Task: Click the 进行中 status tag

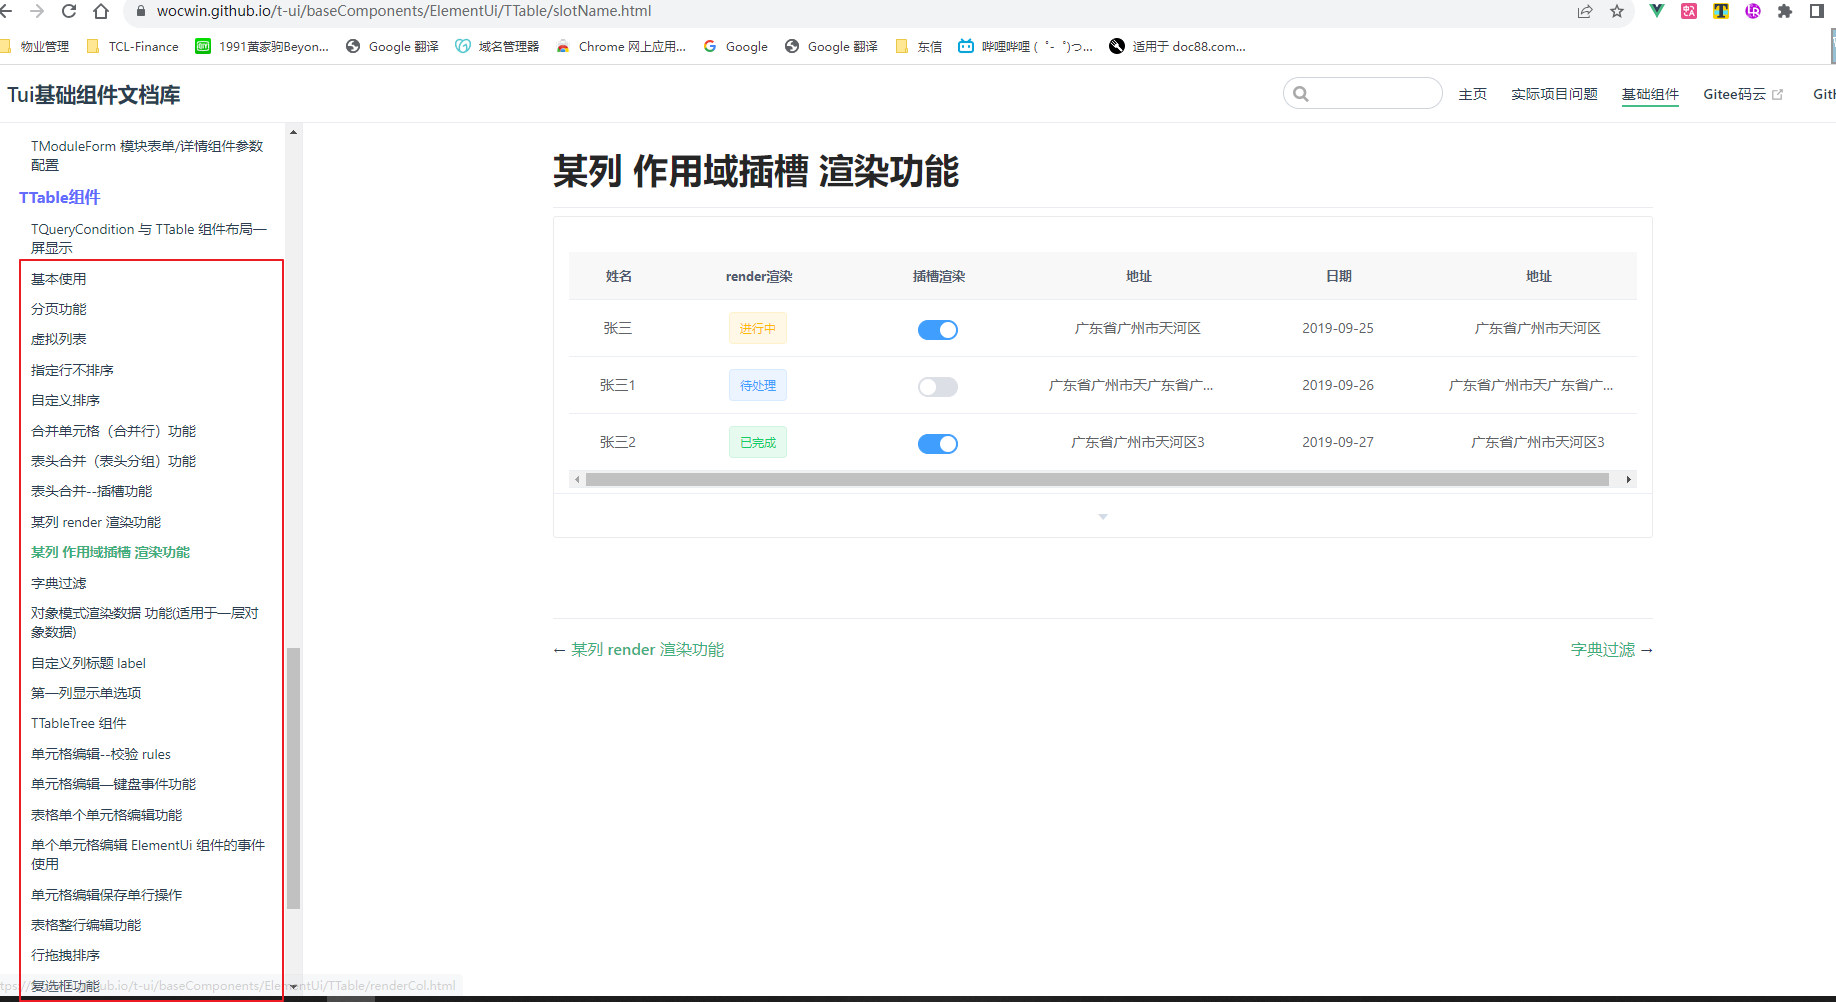Action: coord(758,328)
